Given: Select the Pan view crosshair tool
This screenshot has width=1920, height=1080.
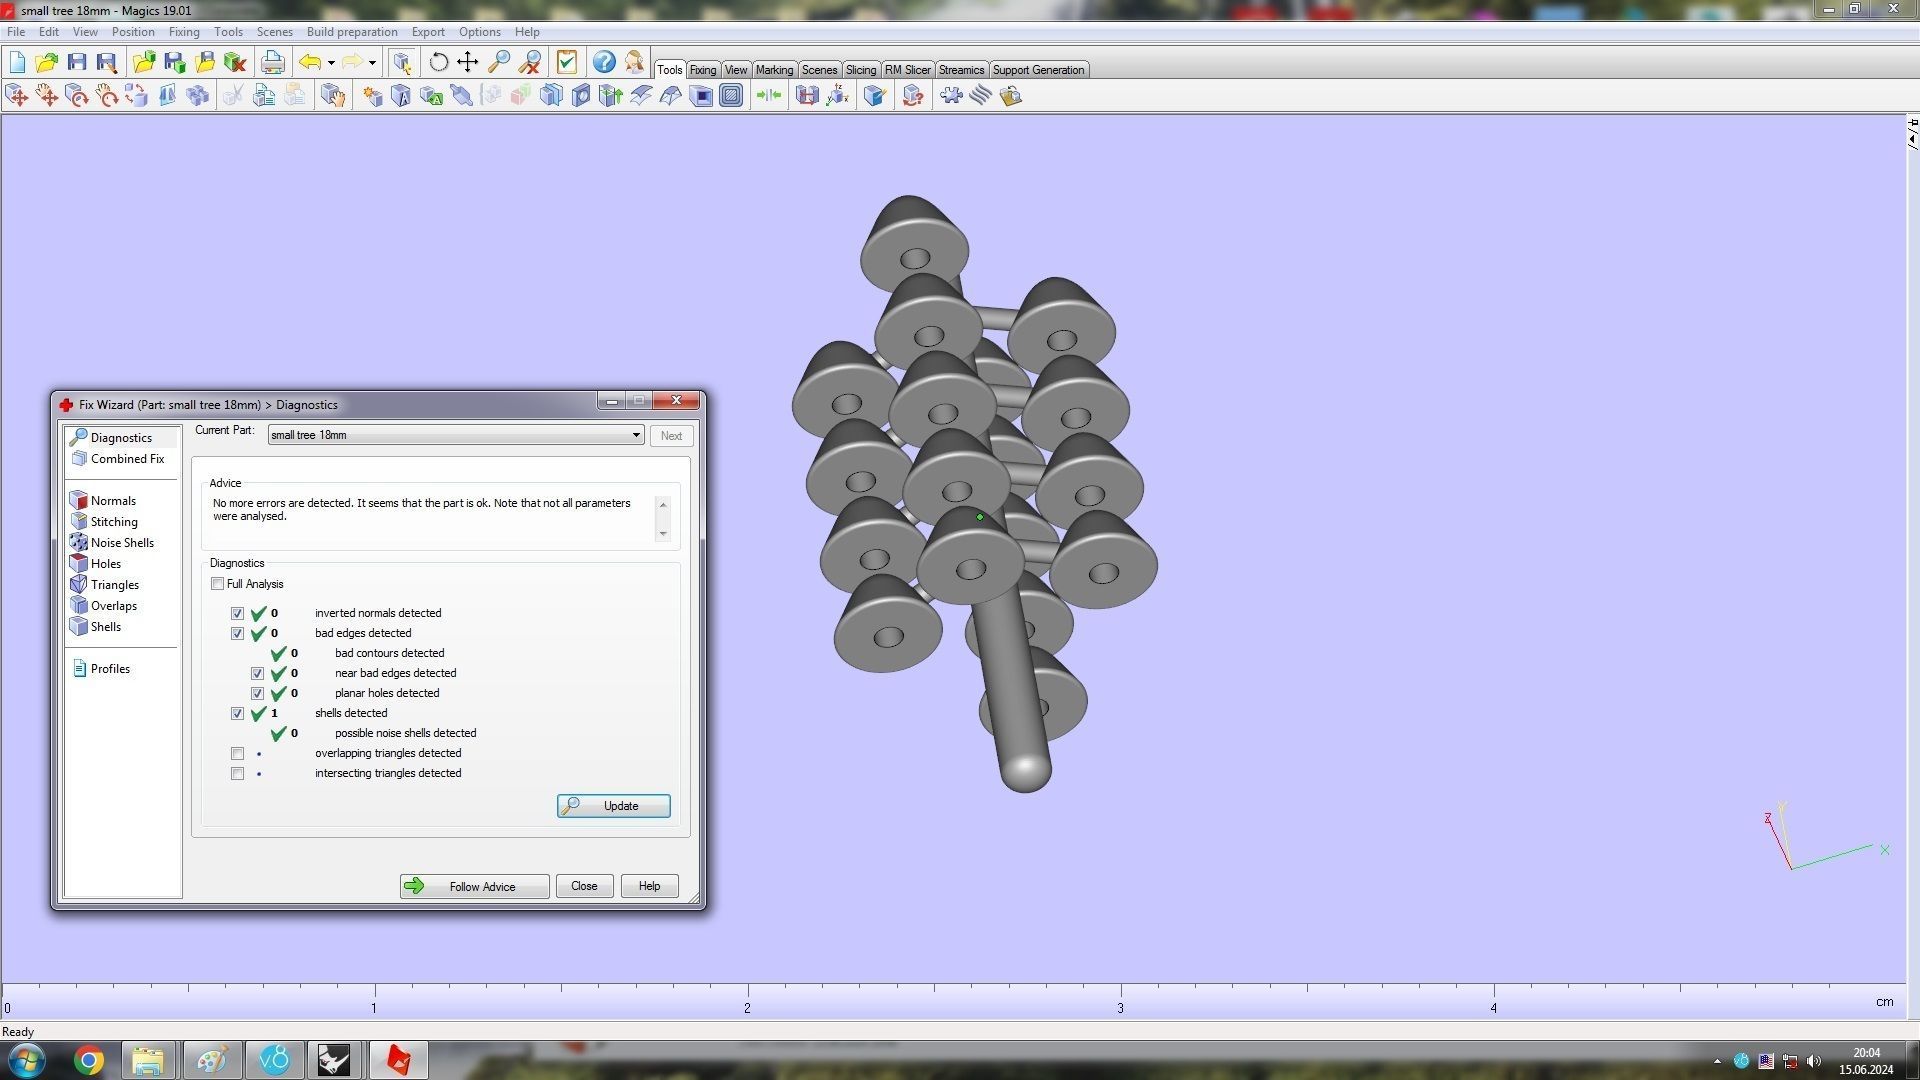Looking at the screenshot, I should (x=468, y=62).
